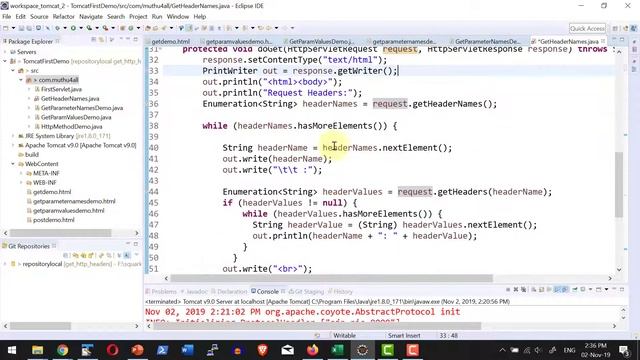Click the Quick Access search field
Viewport: 640px width, 360px height.
click(587, 28)
